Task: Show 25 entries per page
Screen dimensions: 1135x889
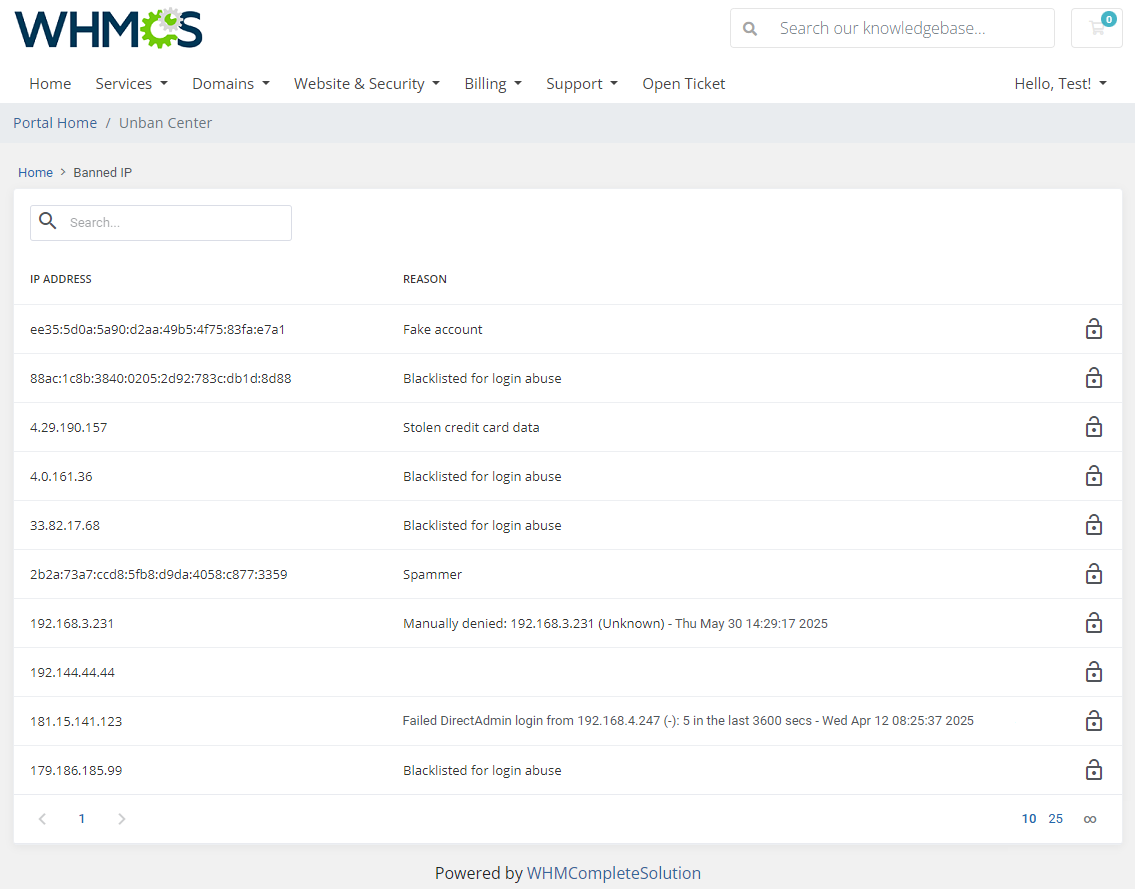Action: coord(1056,818)
